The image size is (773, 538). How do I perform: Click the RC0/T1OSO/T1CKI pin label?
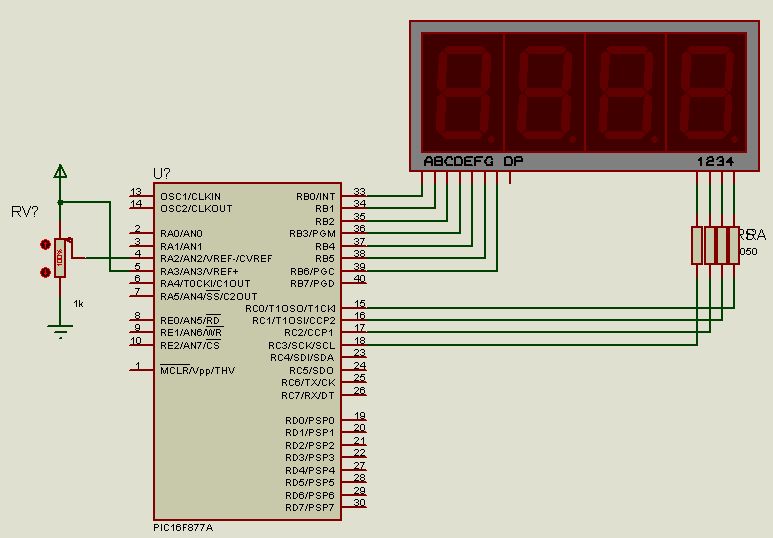[290, 308]
